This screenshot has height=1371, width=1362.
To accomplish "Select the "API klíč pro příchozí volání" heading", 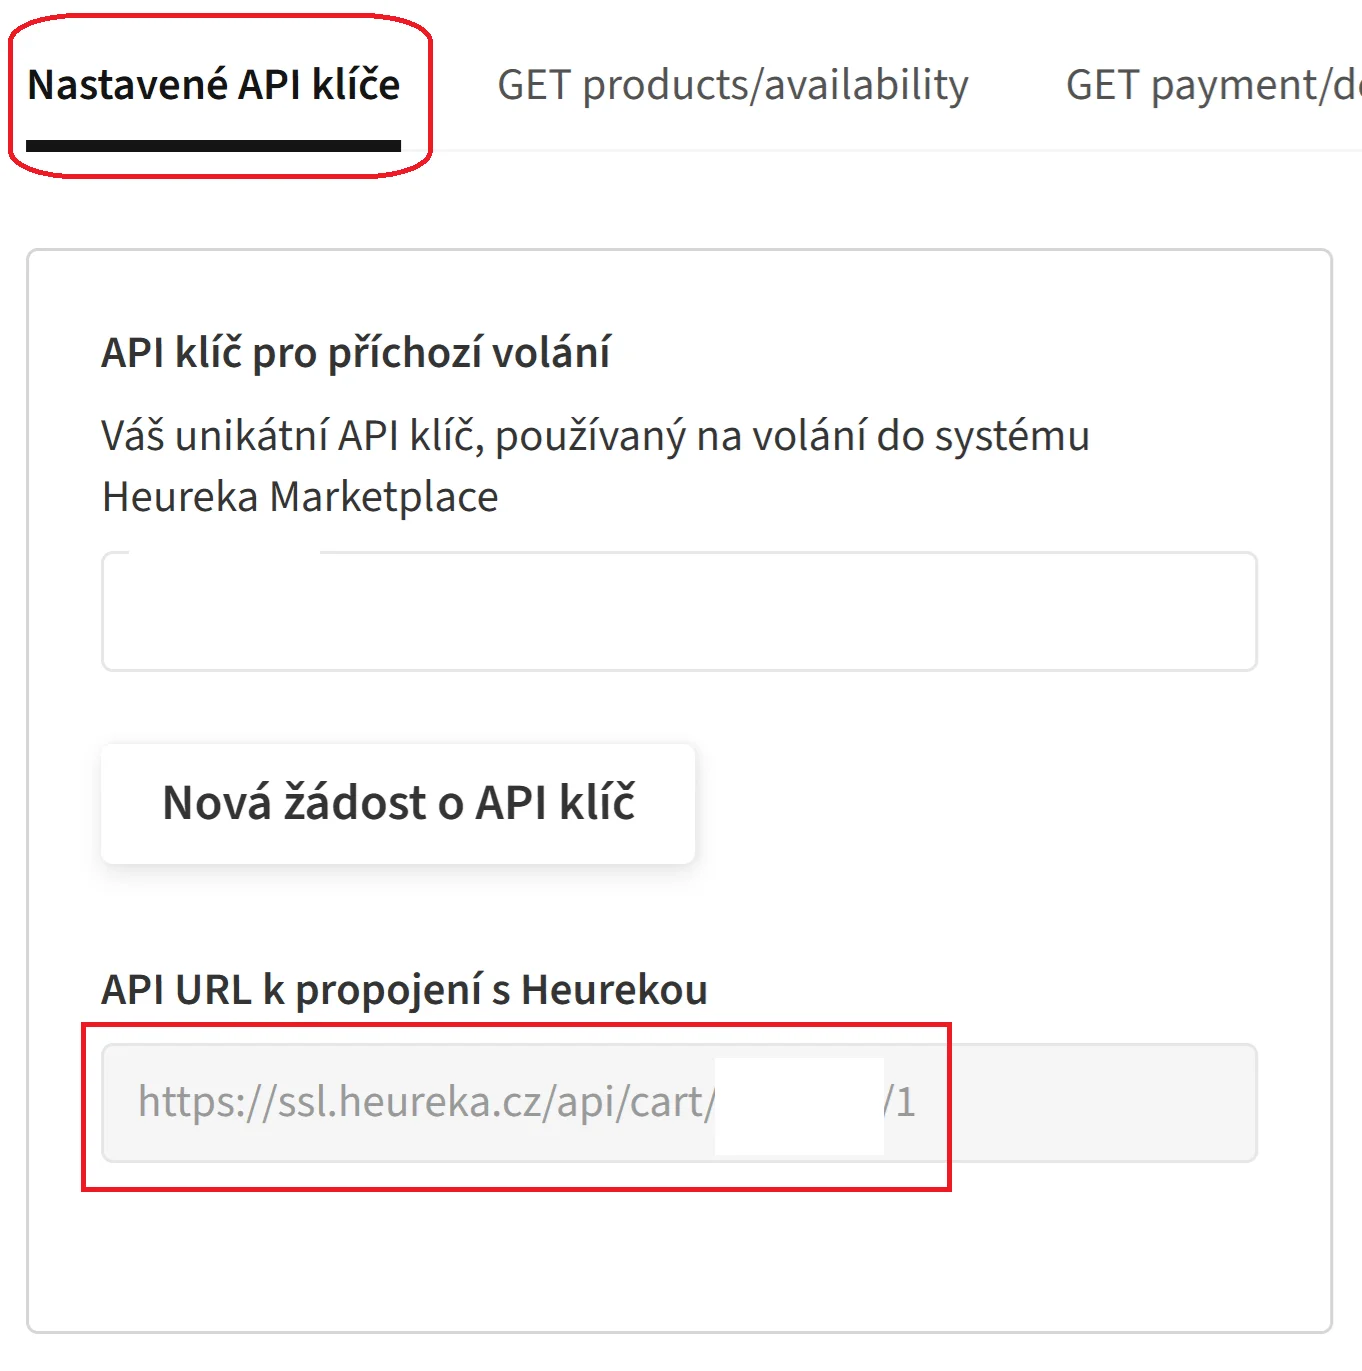I will click(355, 353).
